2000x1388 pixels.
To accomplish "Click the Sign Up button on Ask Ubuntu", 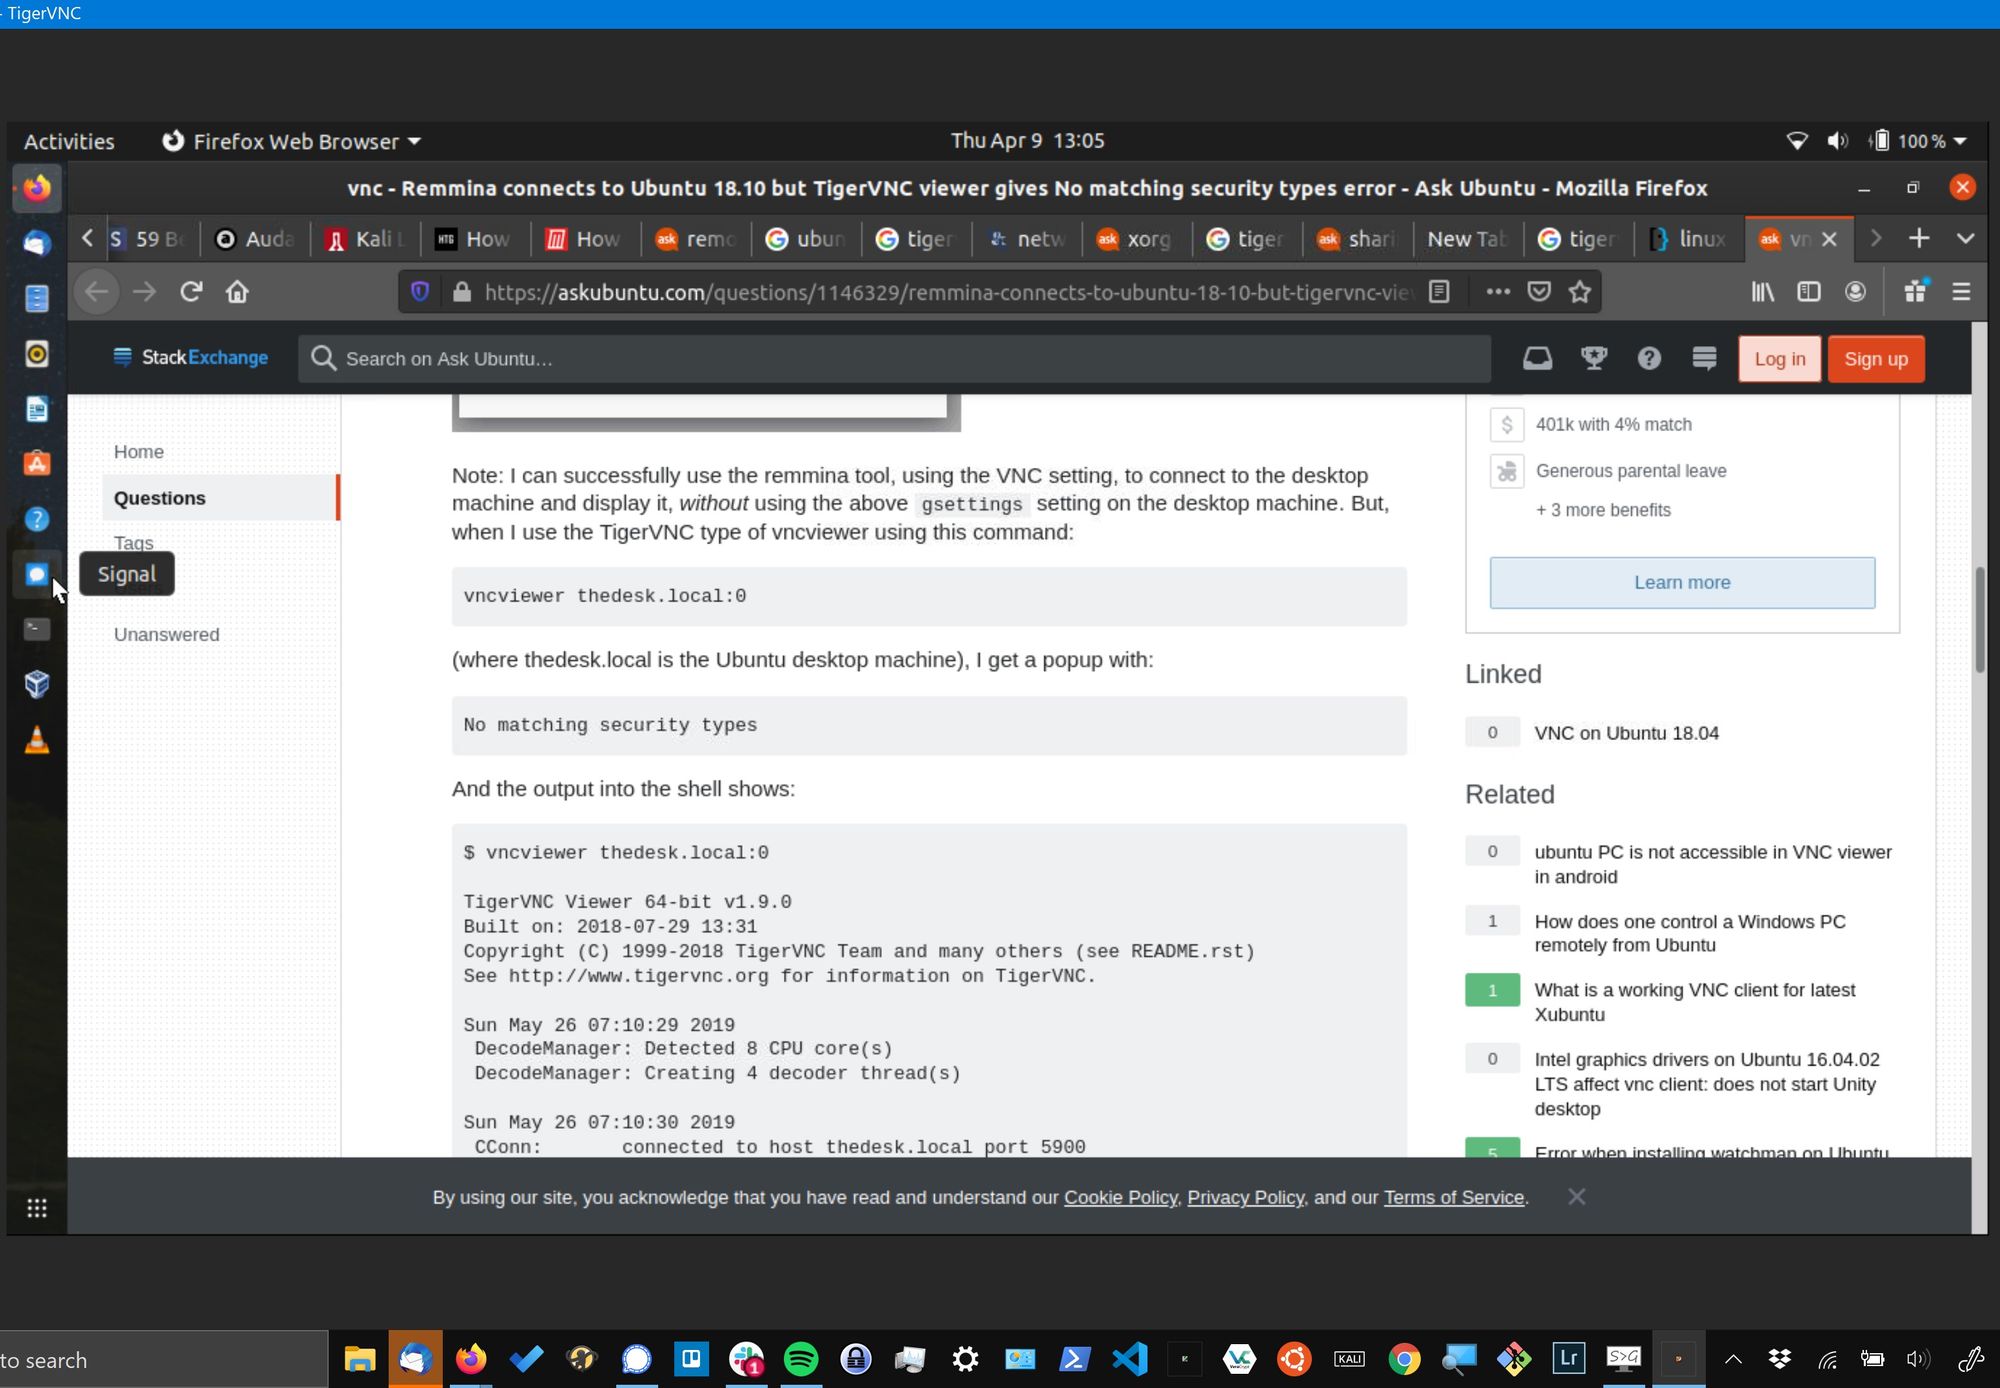I will click(1877, 359).
